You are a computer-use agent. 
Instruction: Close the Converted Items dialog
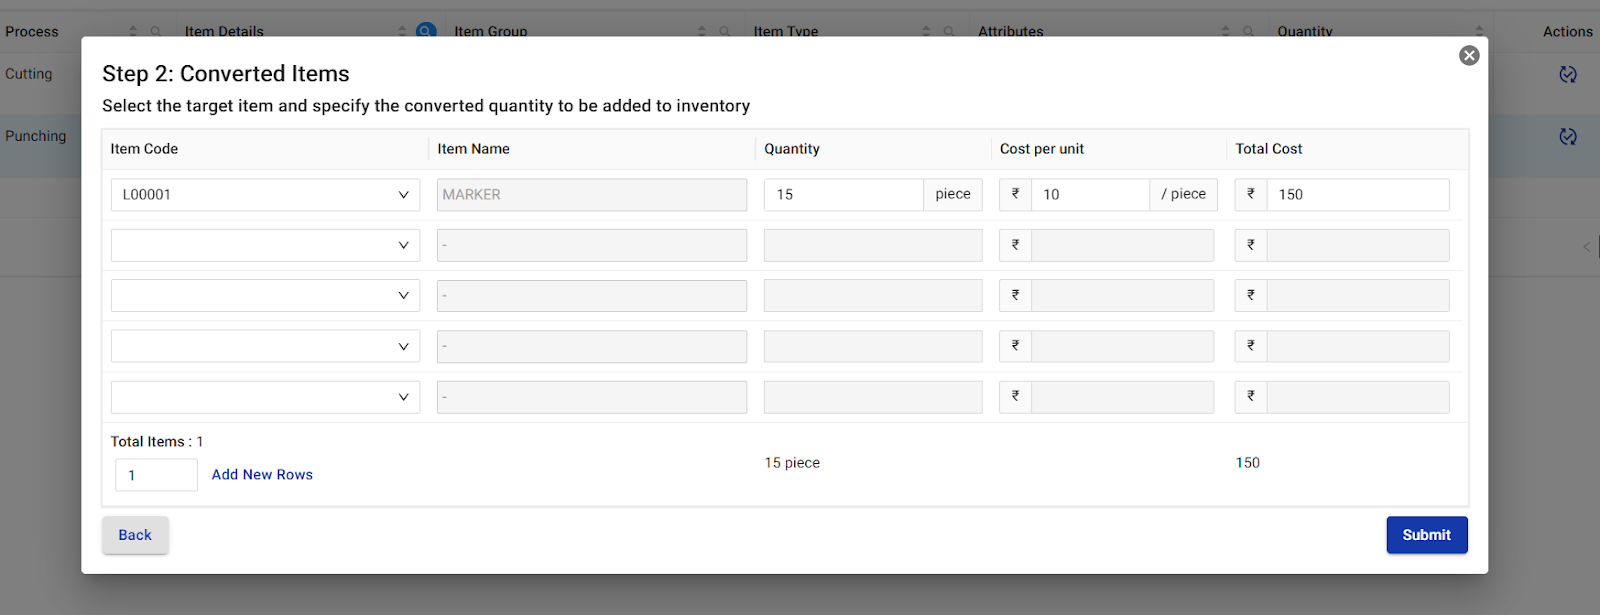(1468, 56)
